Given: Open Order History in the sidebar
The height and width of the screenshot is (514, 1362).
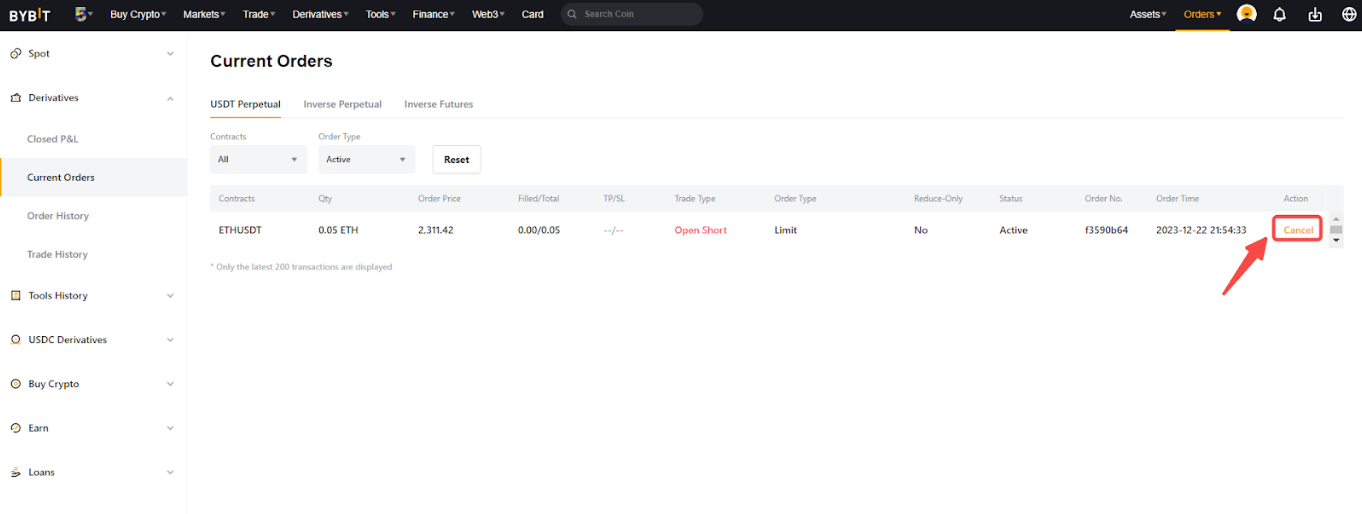Looking at the screenshot, I should pos(58,216).
